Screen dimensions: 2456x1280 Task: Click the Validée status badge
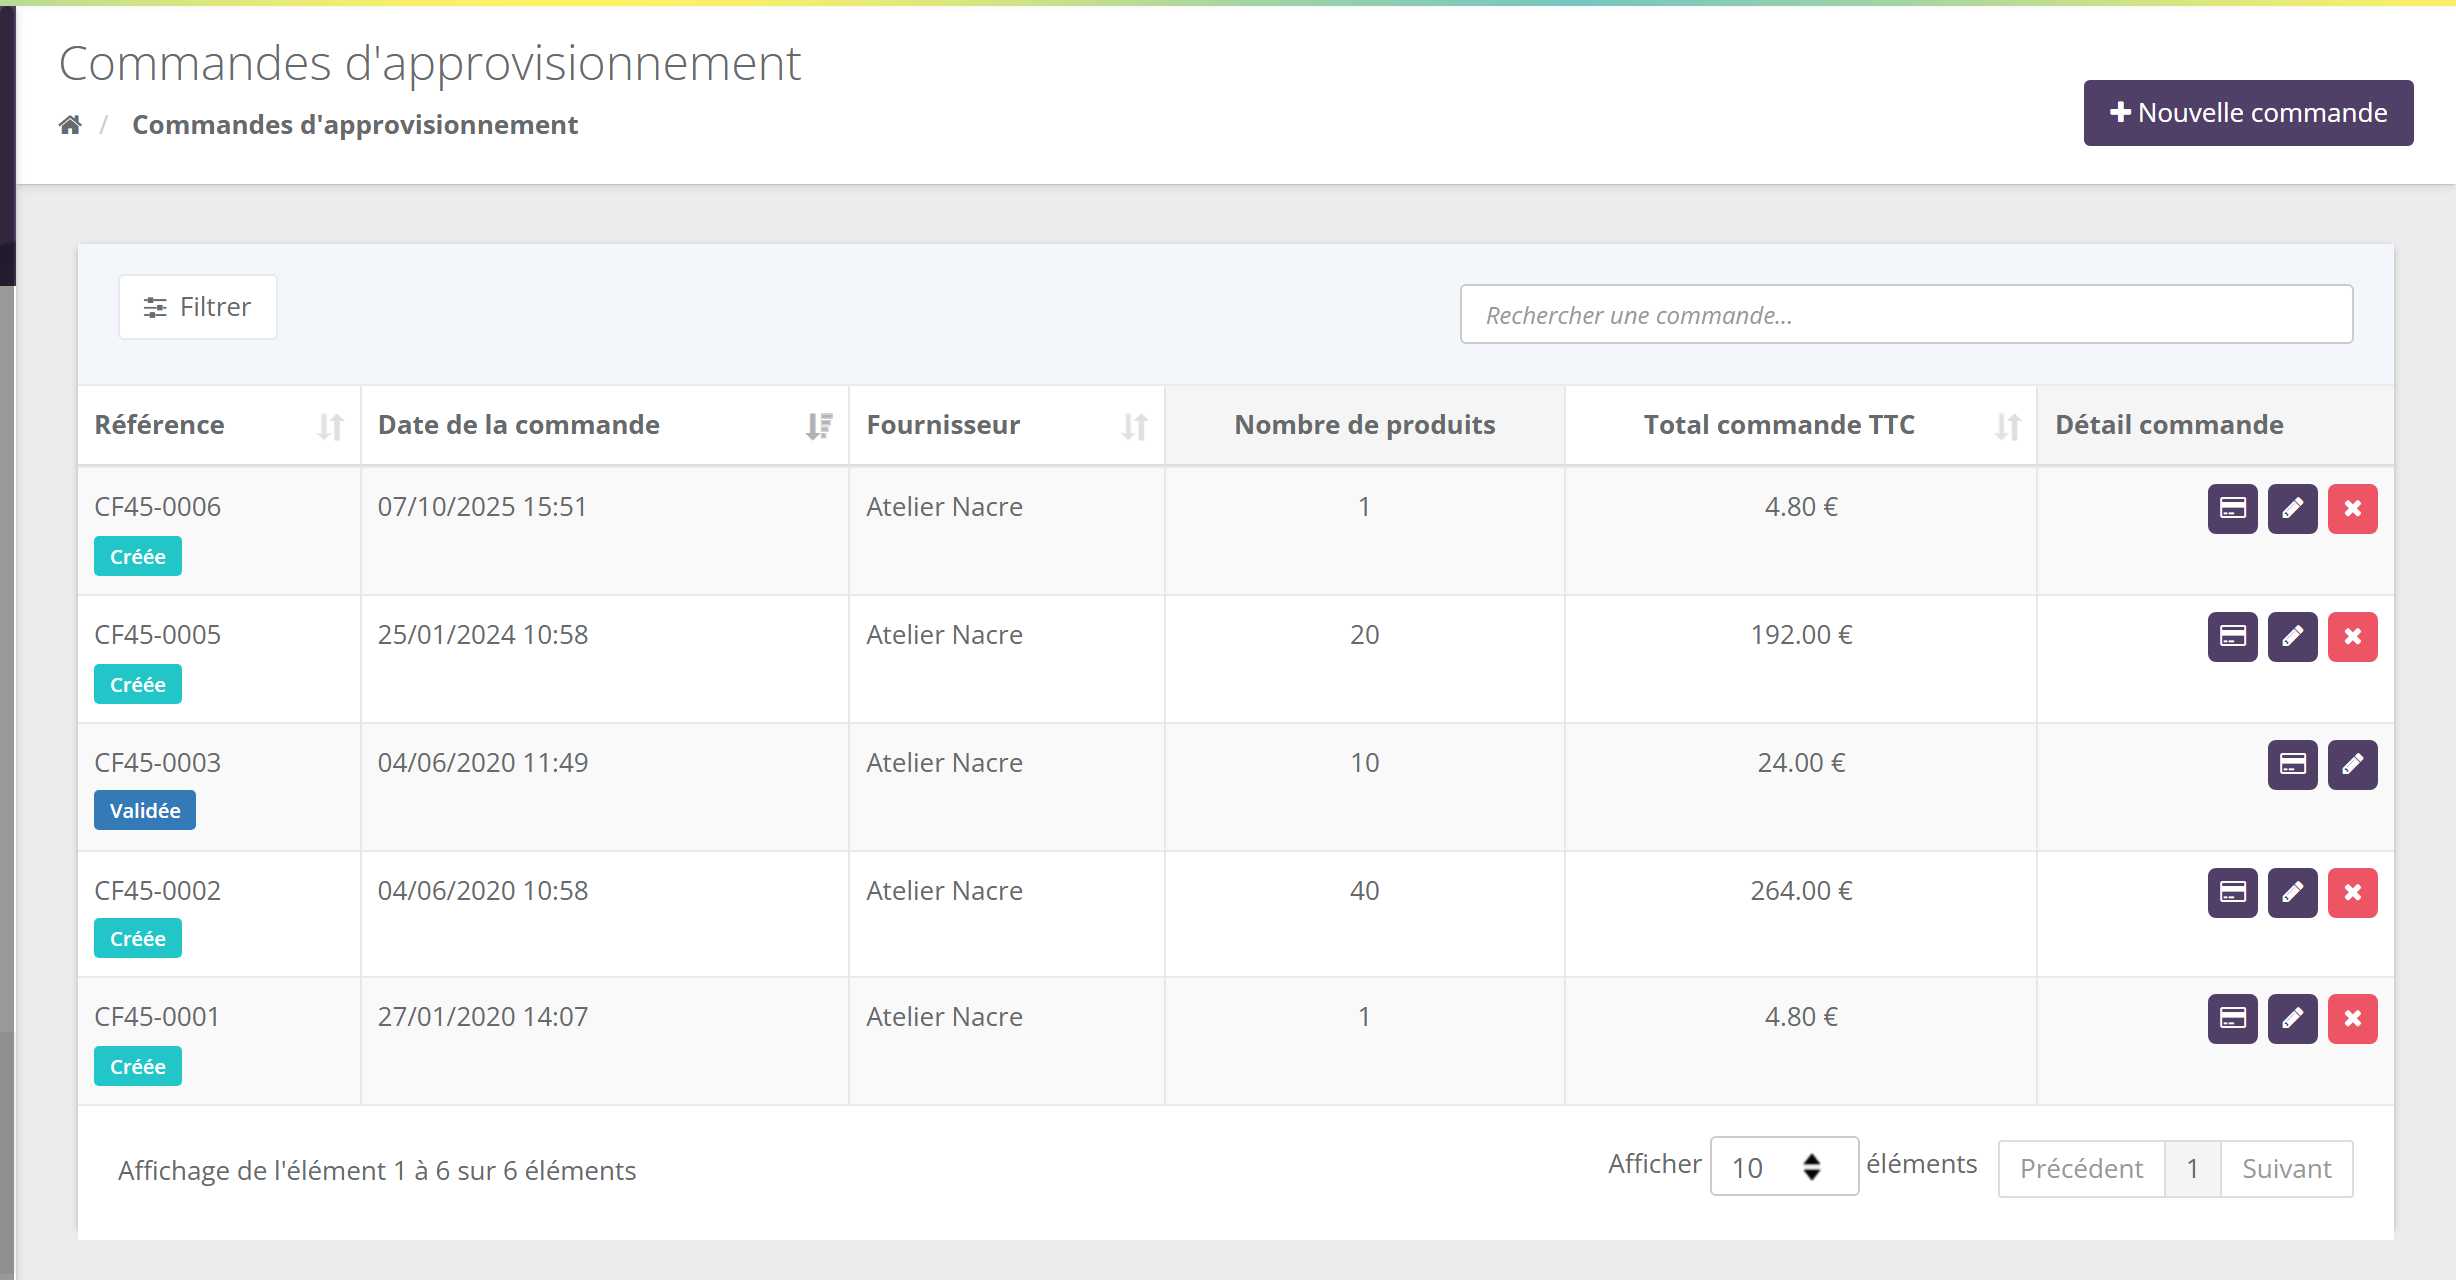click(145, 811)
